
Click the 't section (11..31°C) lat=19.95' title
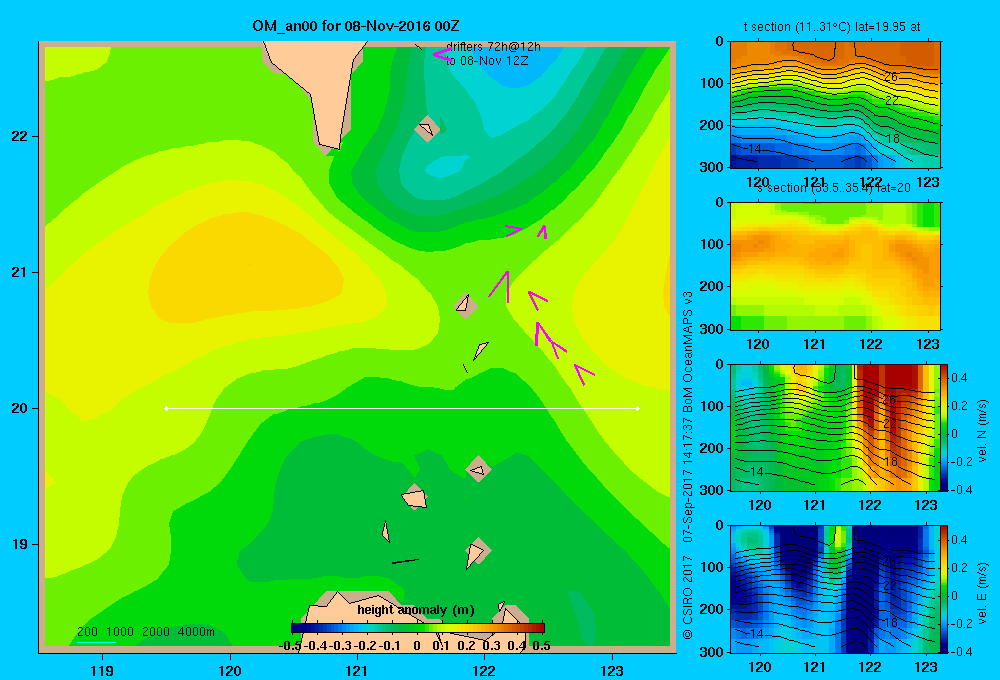(x=832, y=27)
